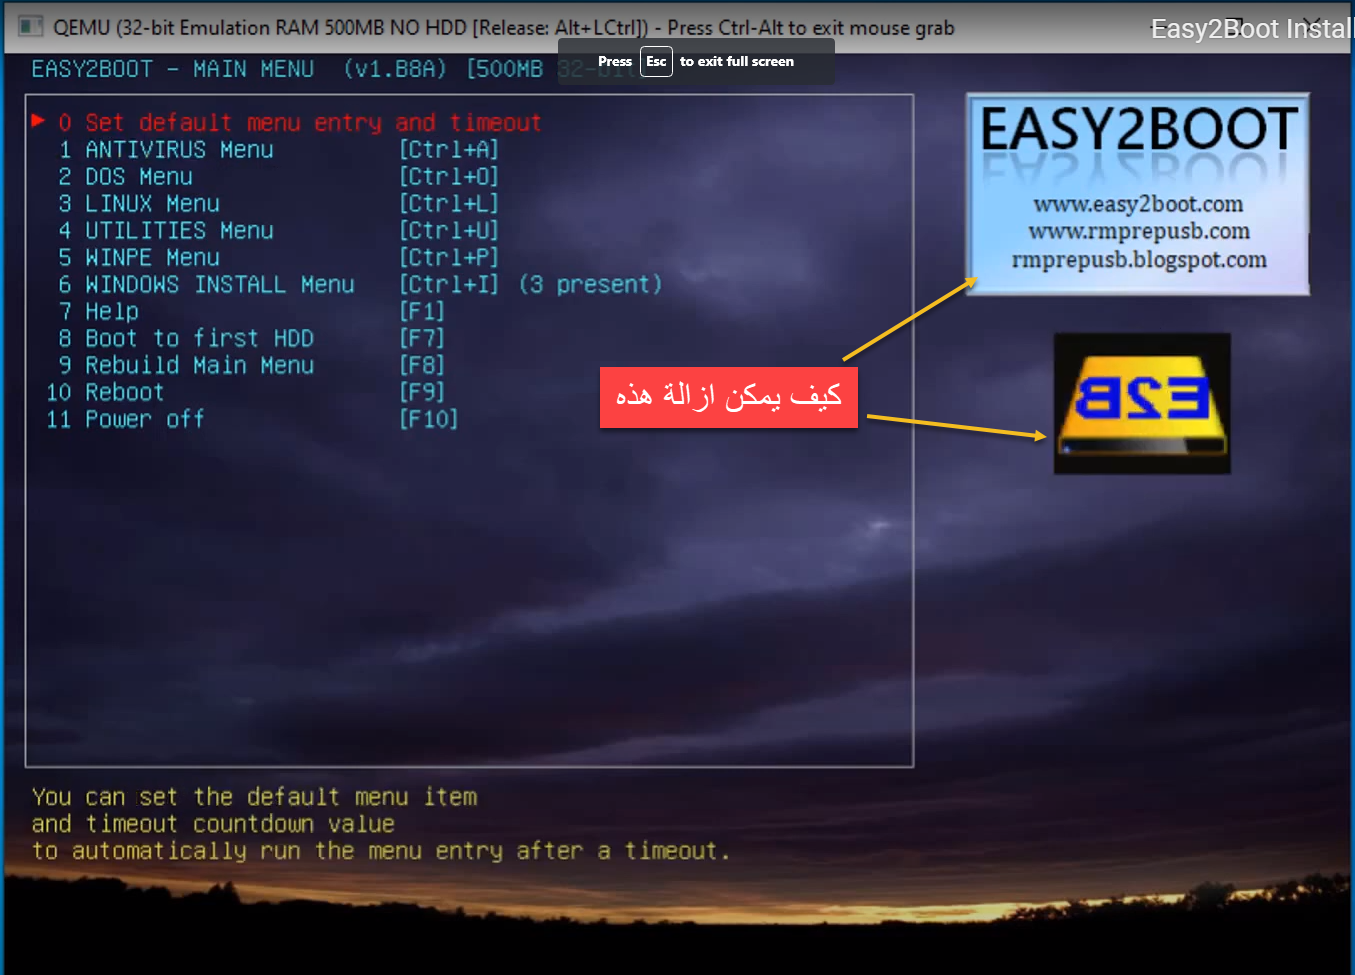
Task: Click the rmprepusb.blogspot.com address
Action: pyautogui.click(x=1139, y=260)
